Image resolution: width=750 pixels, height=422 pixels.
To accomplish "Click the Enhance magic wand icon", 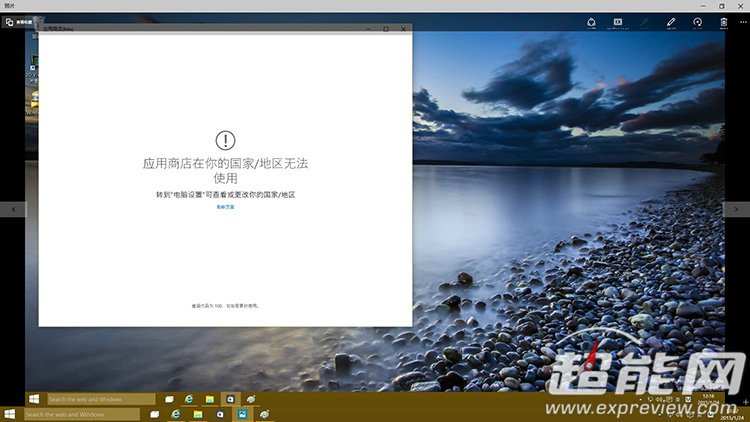I will (645, 21).
